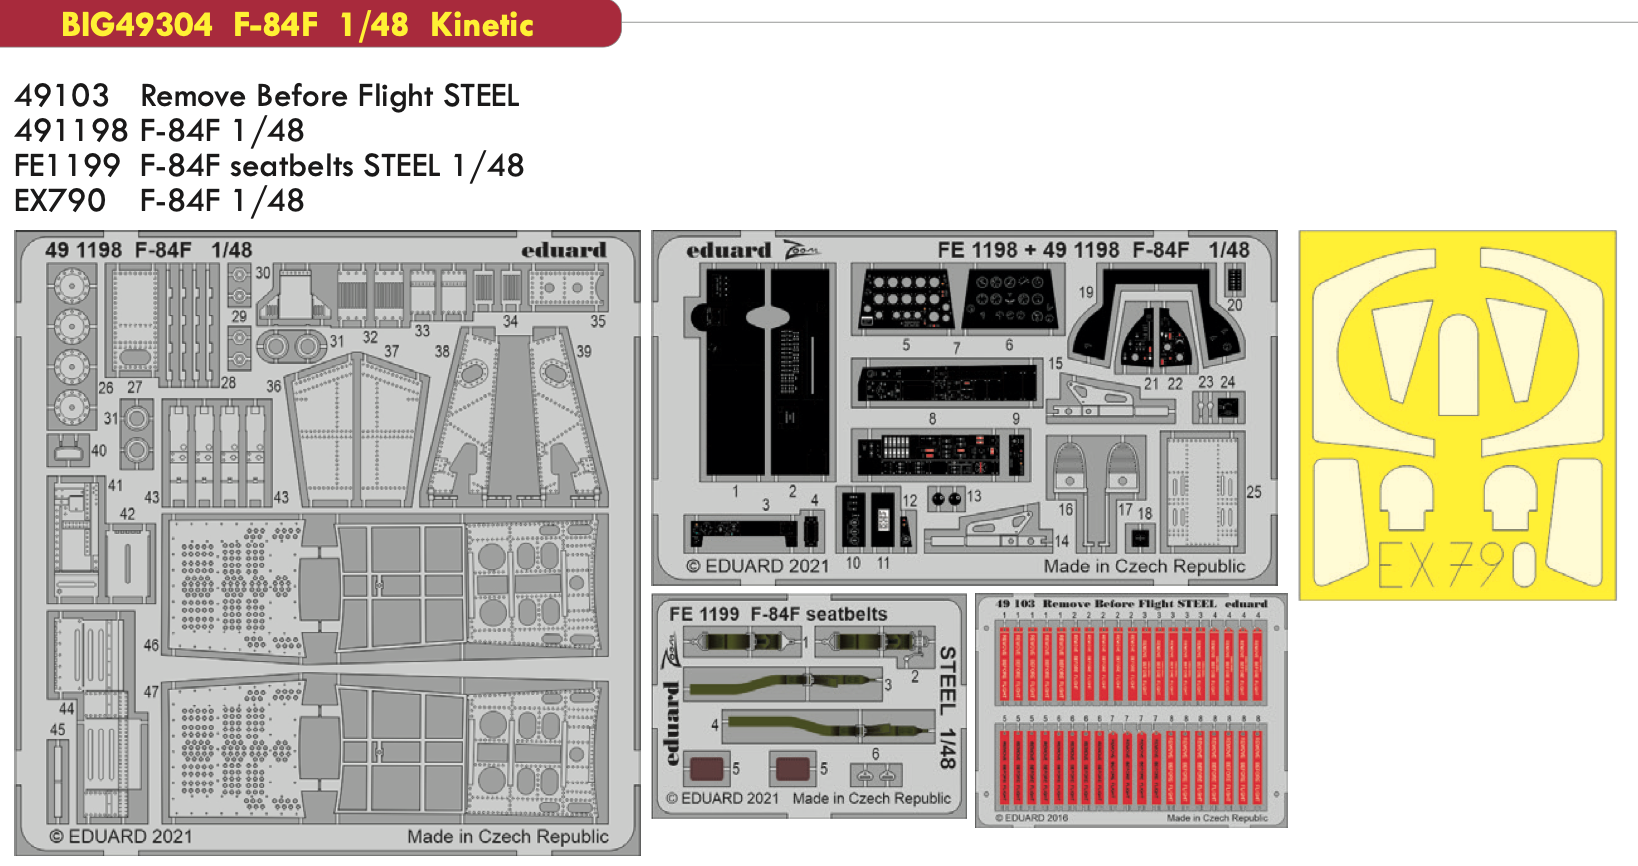
Task: Open the large 49 1198 photo-etch fret image
Action: tap(327, 543)
